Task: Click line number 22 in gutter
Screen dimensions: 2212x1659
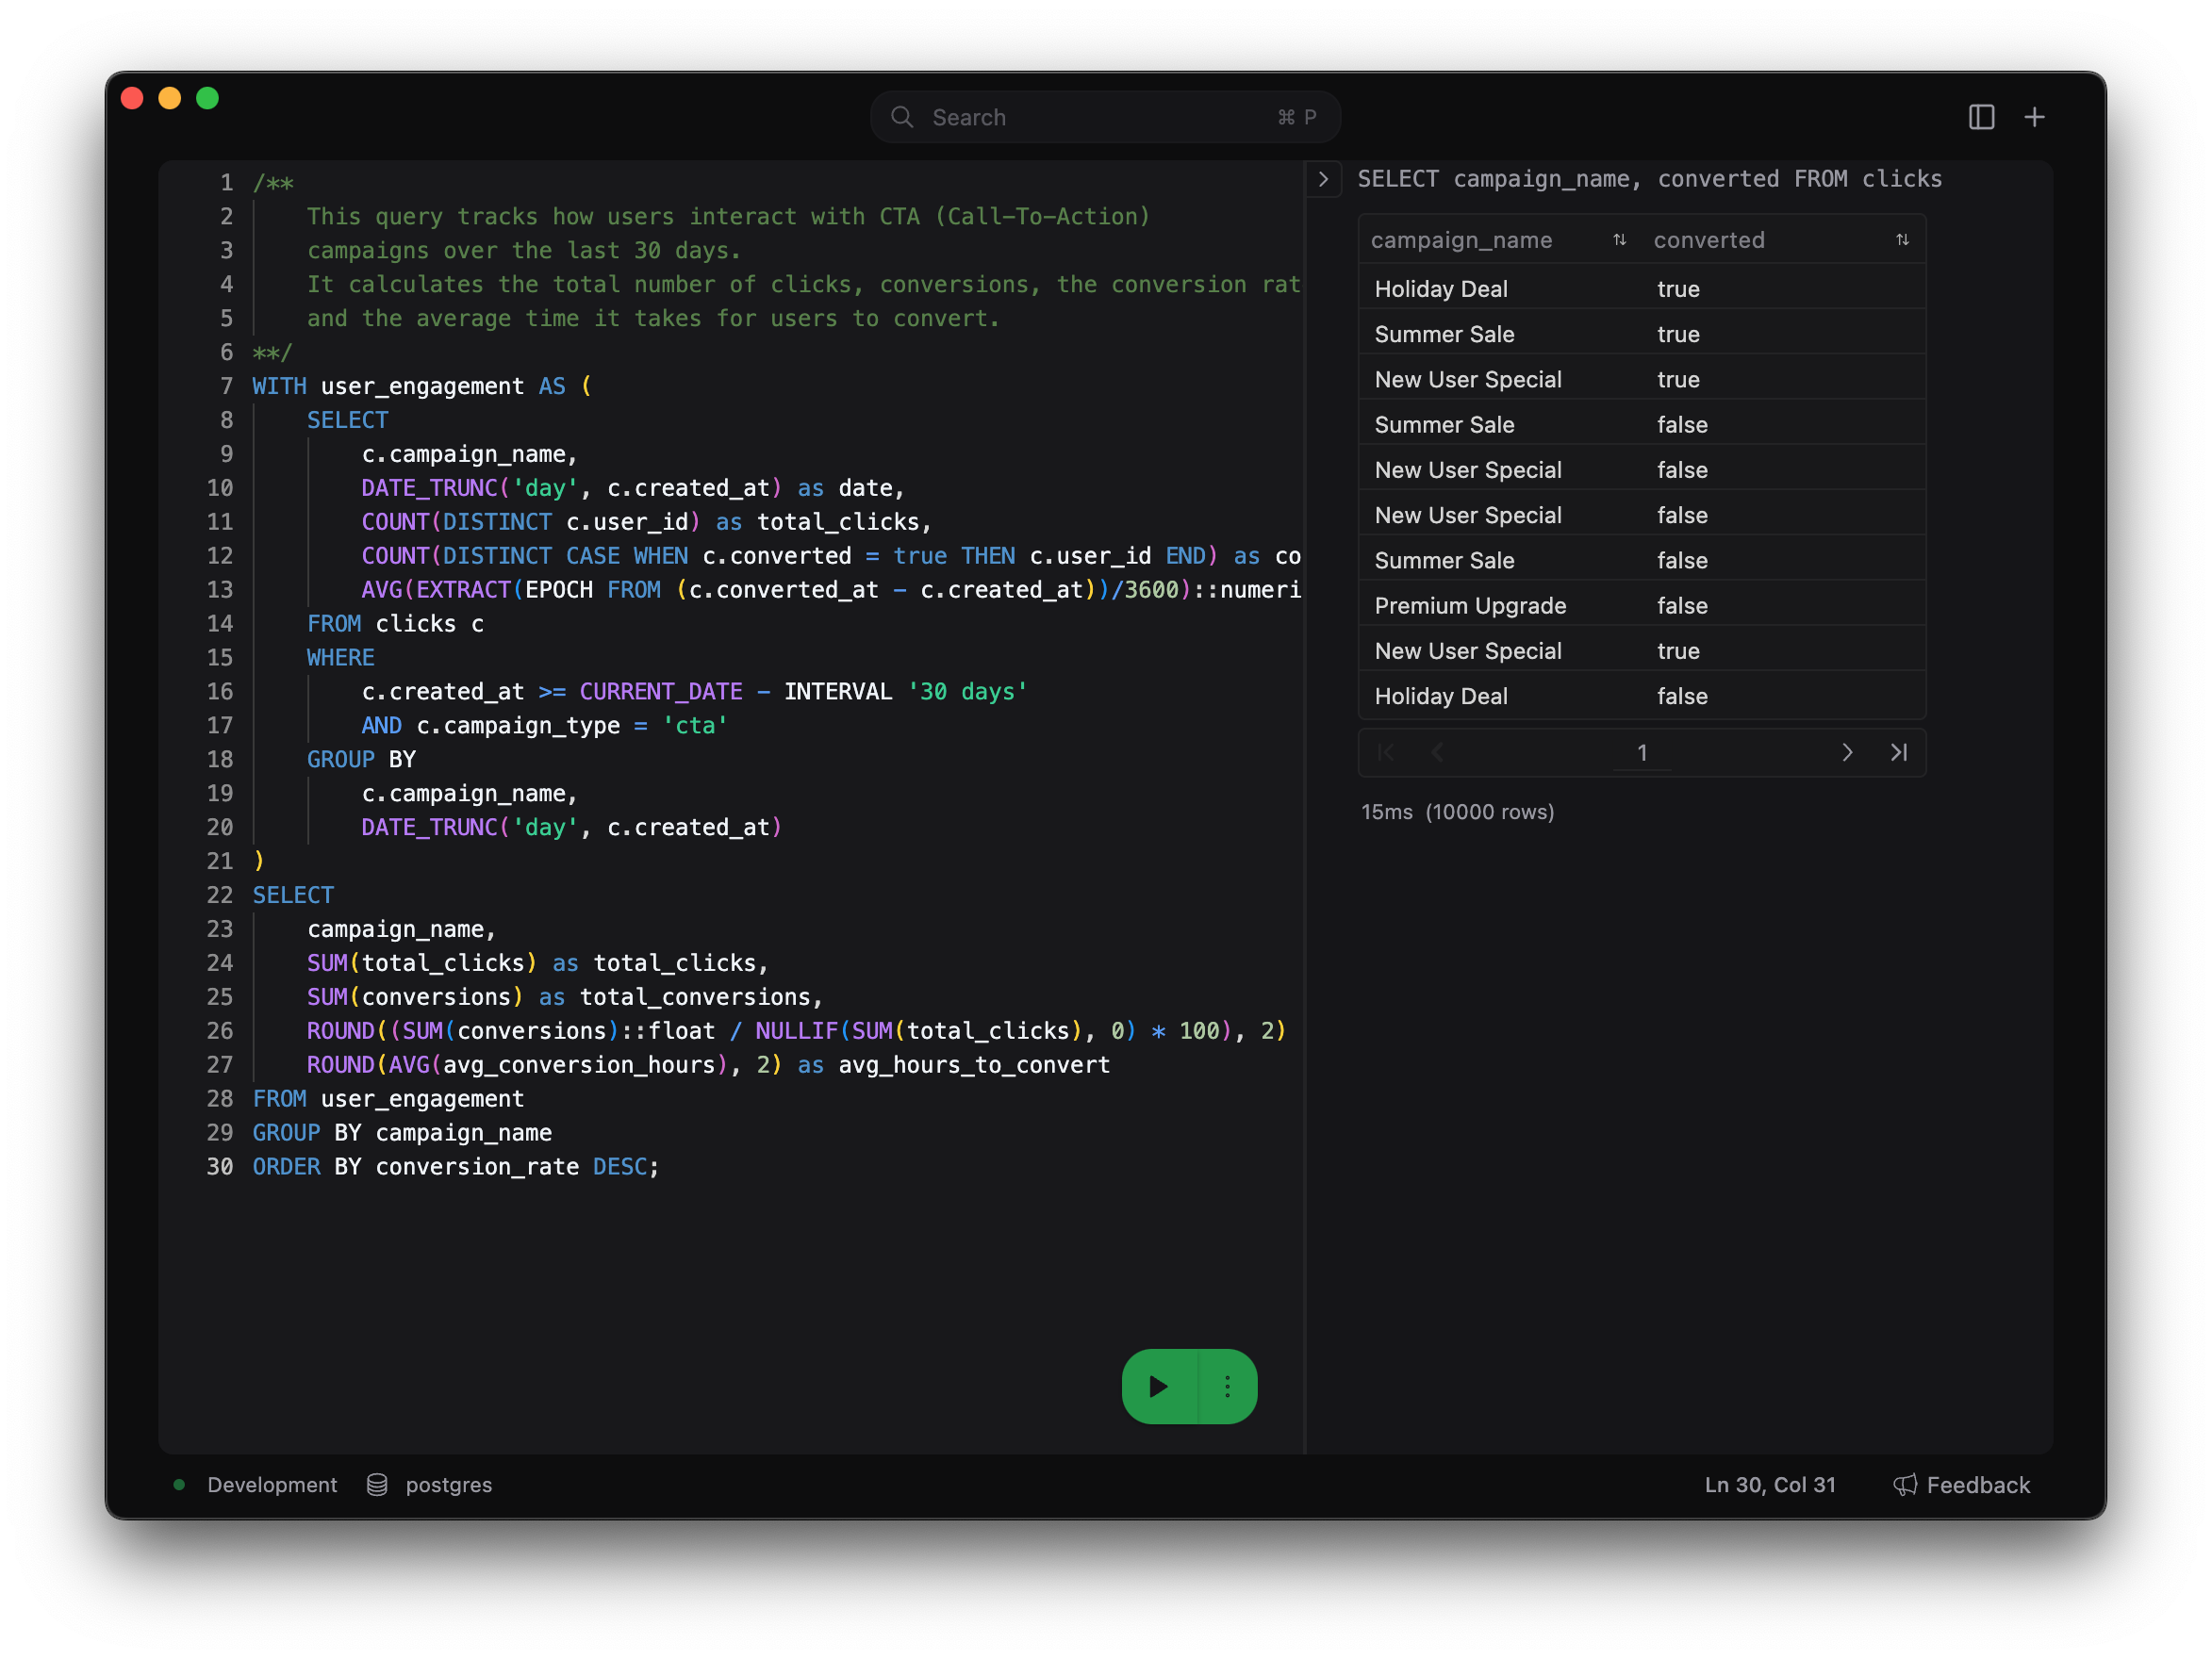Action: pos(219,895)
